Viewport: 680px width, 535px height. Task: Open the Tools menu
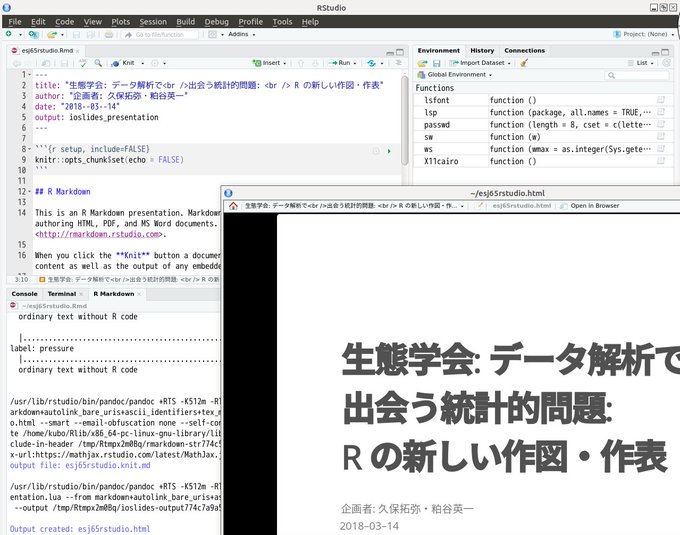tap(282, 22)
